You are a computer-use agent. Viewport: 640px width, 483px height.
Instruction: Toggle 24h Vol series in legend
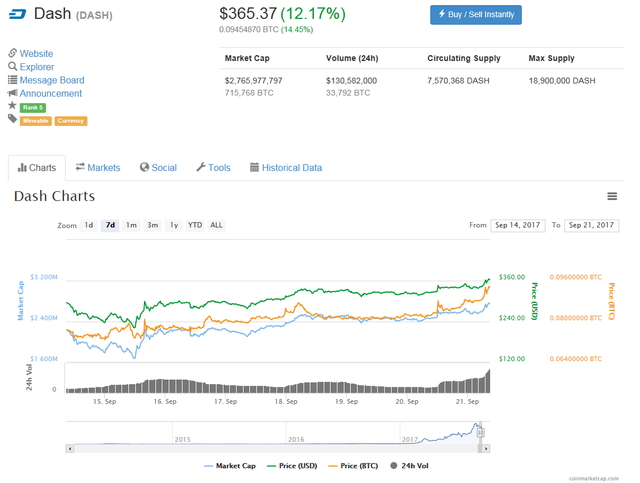(409, 466)
